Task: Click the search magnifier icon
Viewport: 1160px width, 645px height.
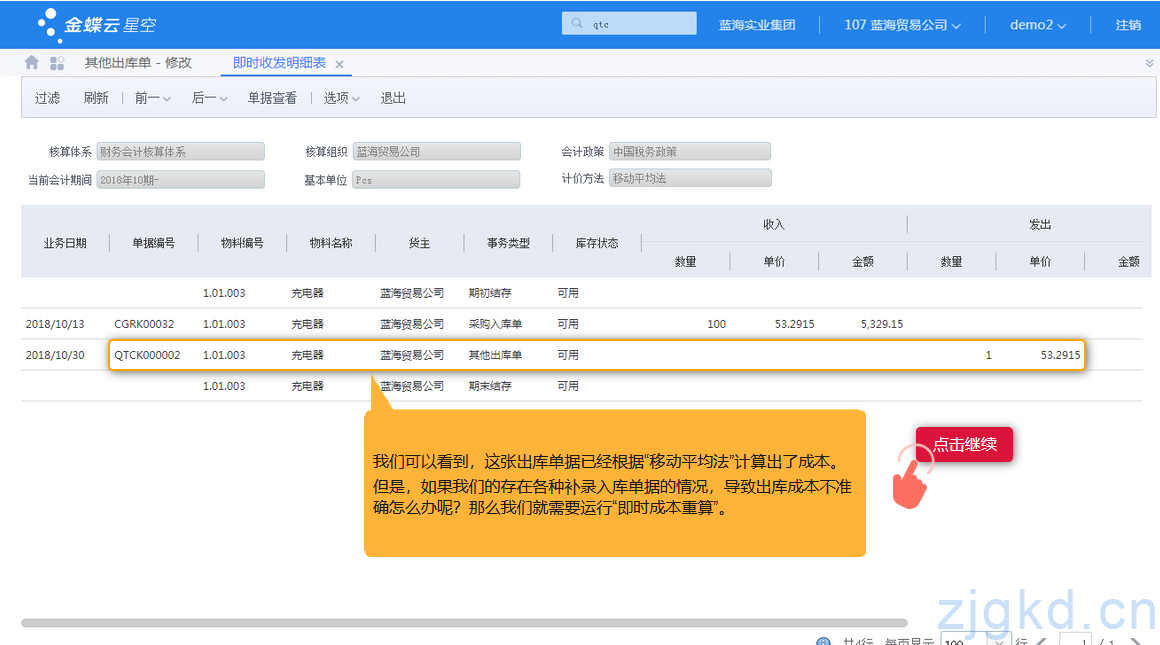Action: pyautogui.click(x=577, y=24)
